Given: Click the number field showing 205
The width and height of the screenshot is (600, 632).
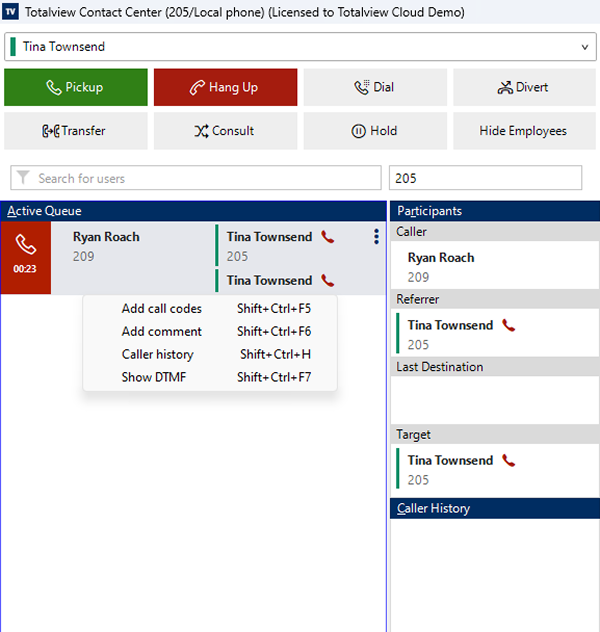Looking at the screenshot, I should pos(485,178).
